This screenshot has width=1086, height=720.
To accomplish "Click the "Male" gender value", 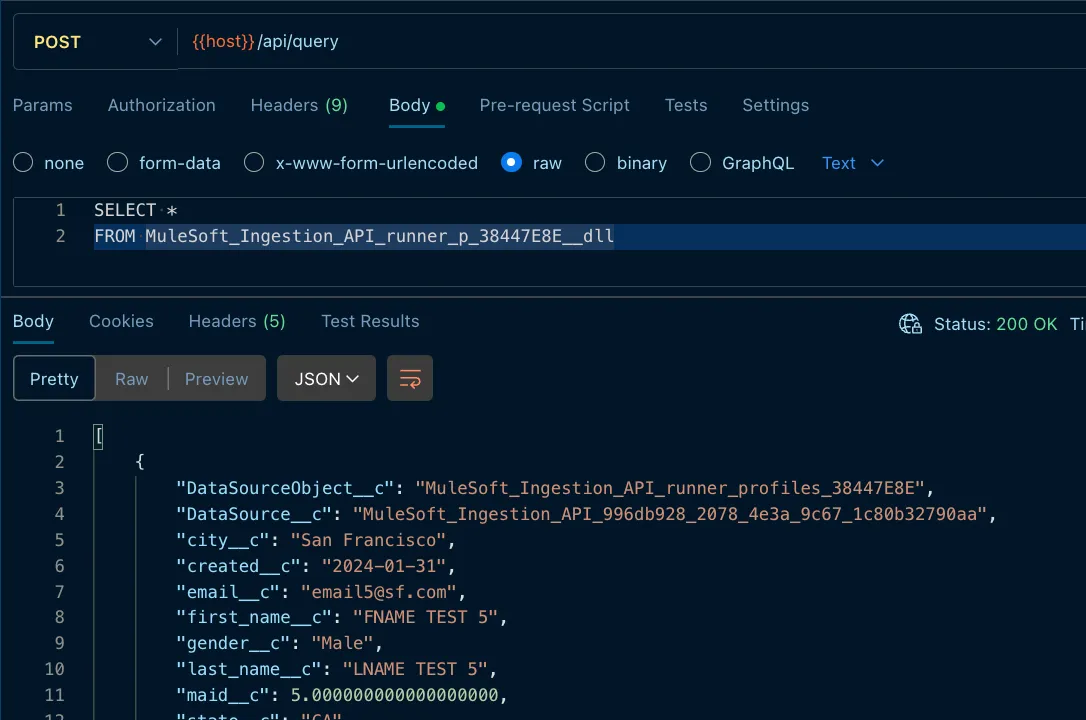I will click(343, 643).
